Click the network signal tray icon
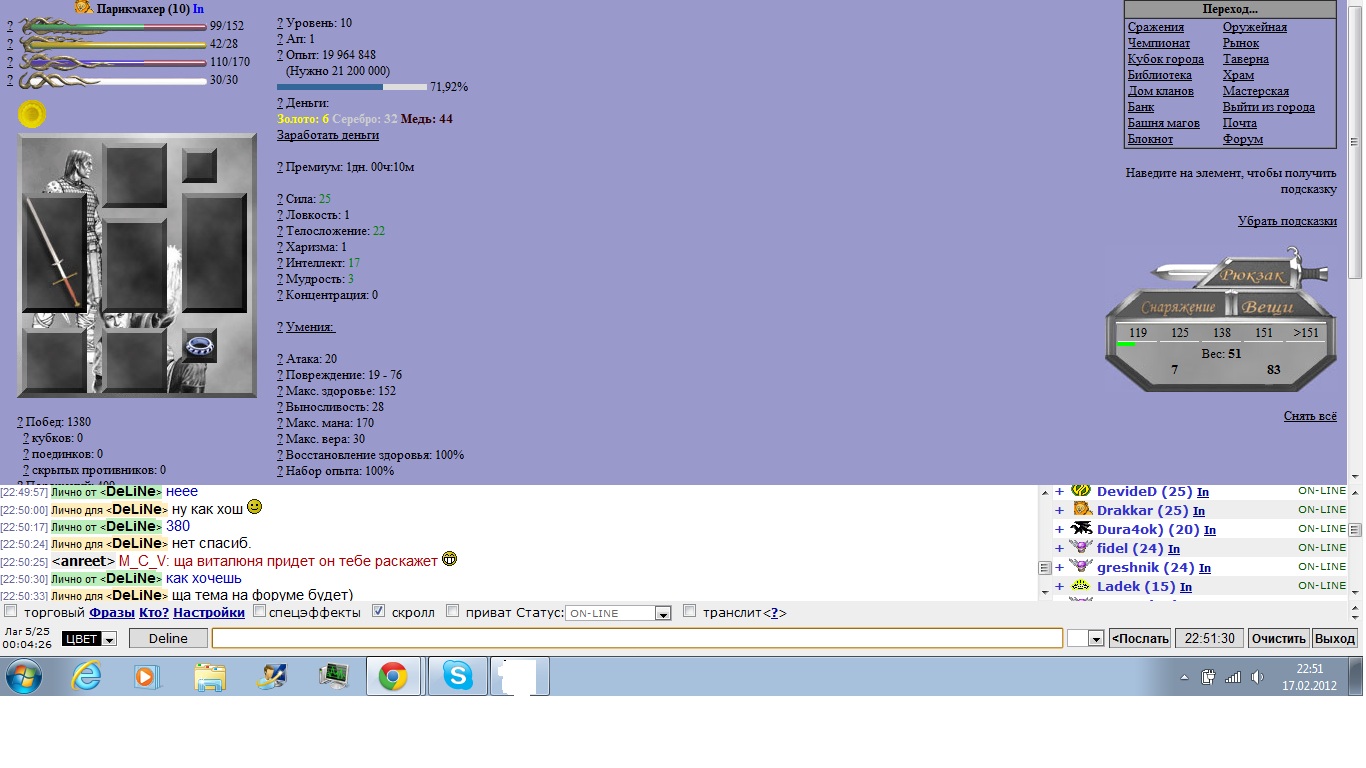 [x=1233, y=677]
